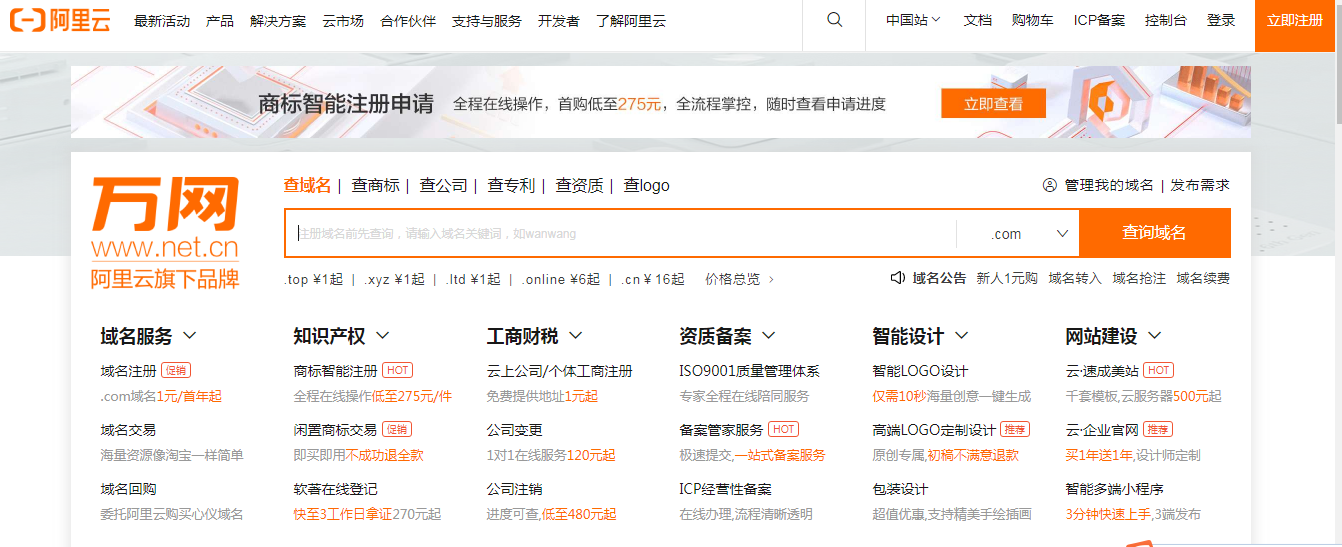The width and height of the screenshot is (1342, 547).
Task: Open the 解决方案 menu
Action: coord(278,21)
